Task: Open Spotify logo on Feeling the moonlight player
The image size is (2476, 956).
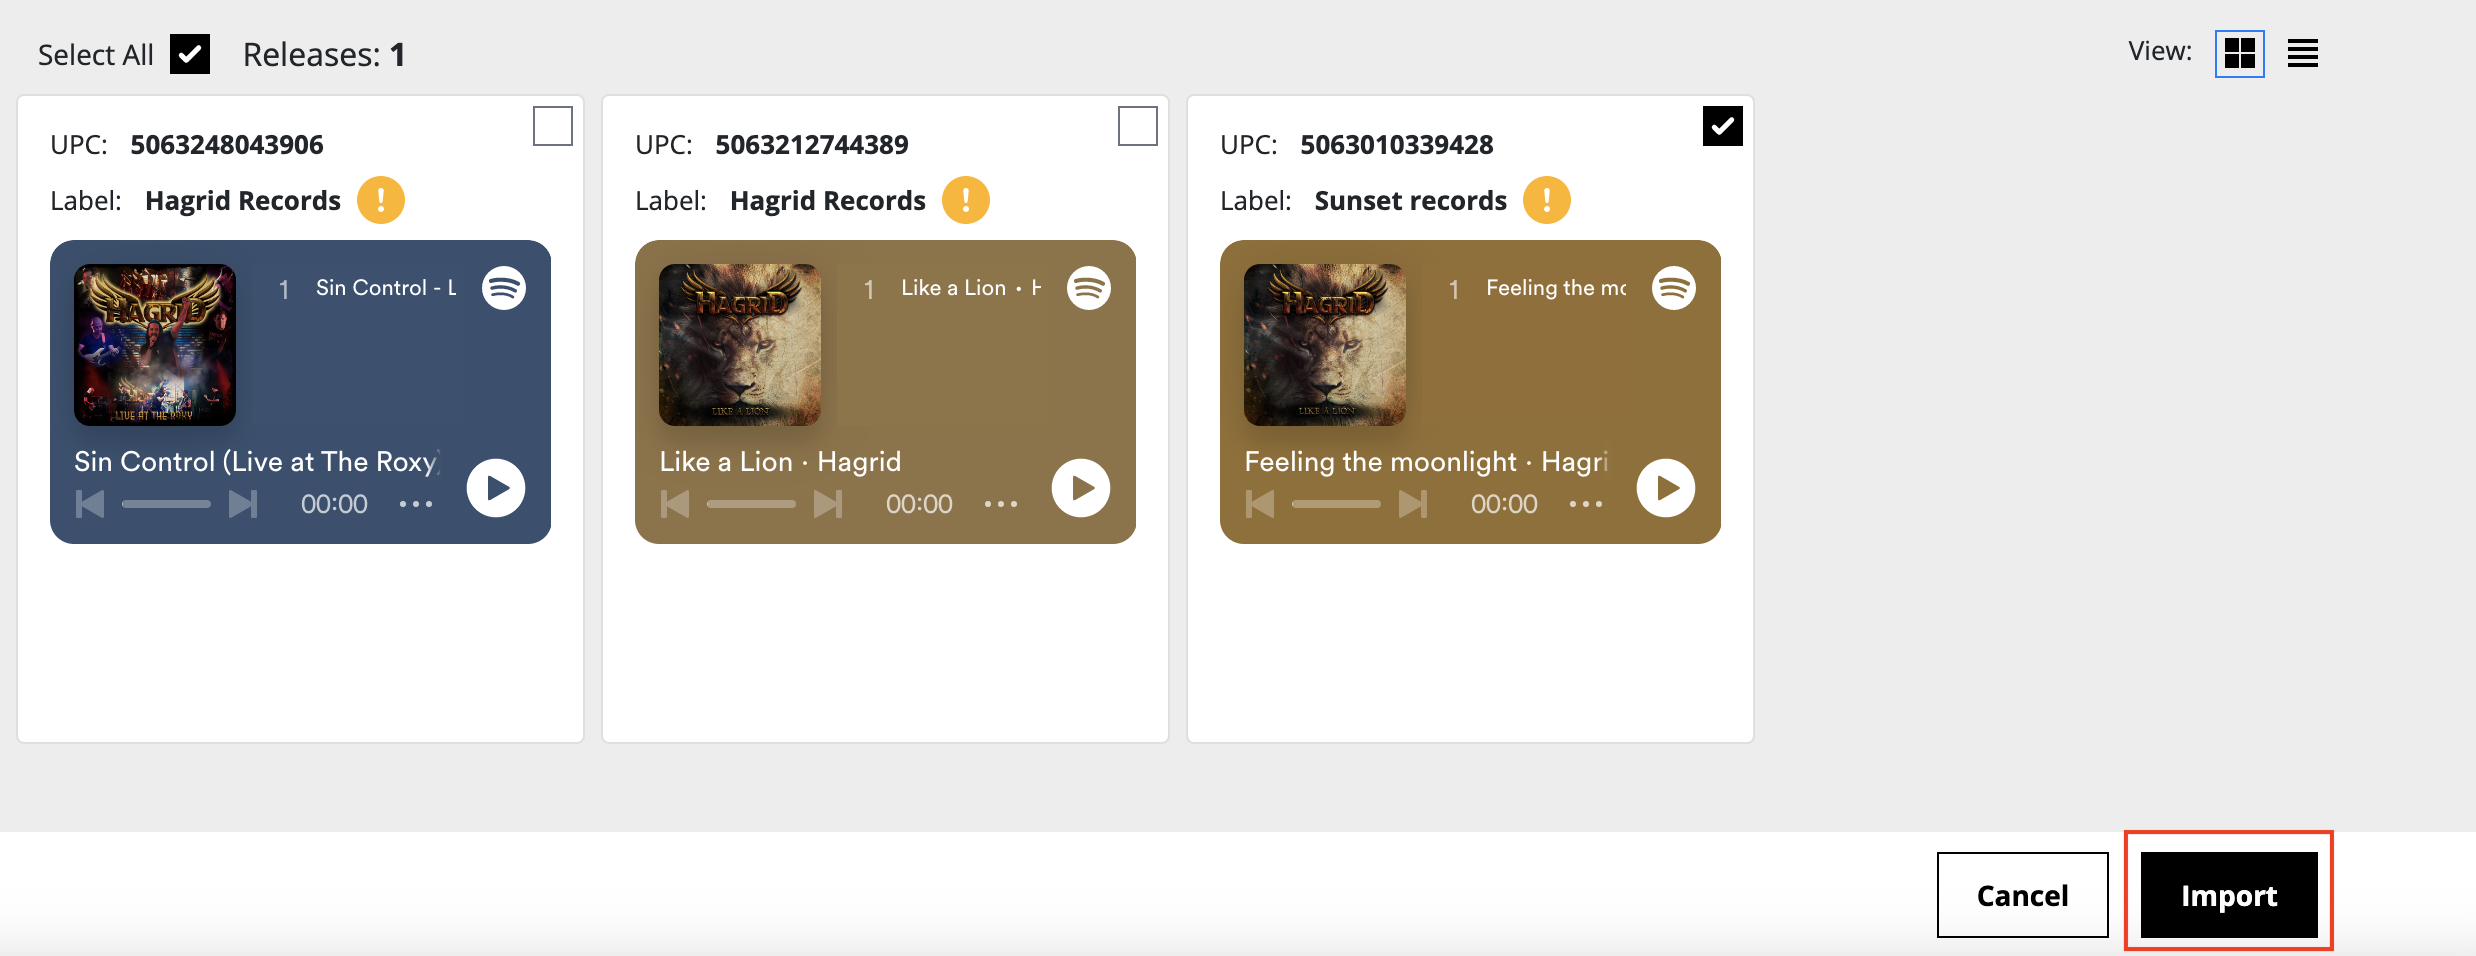Action: 1674,288
